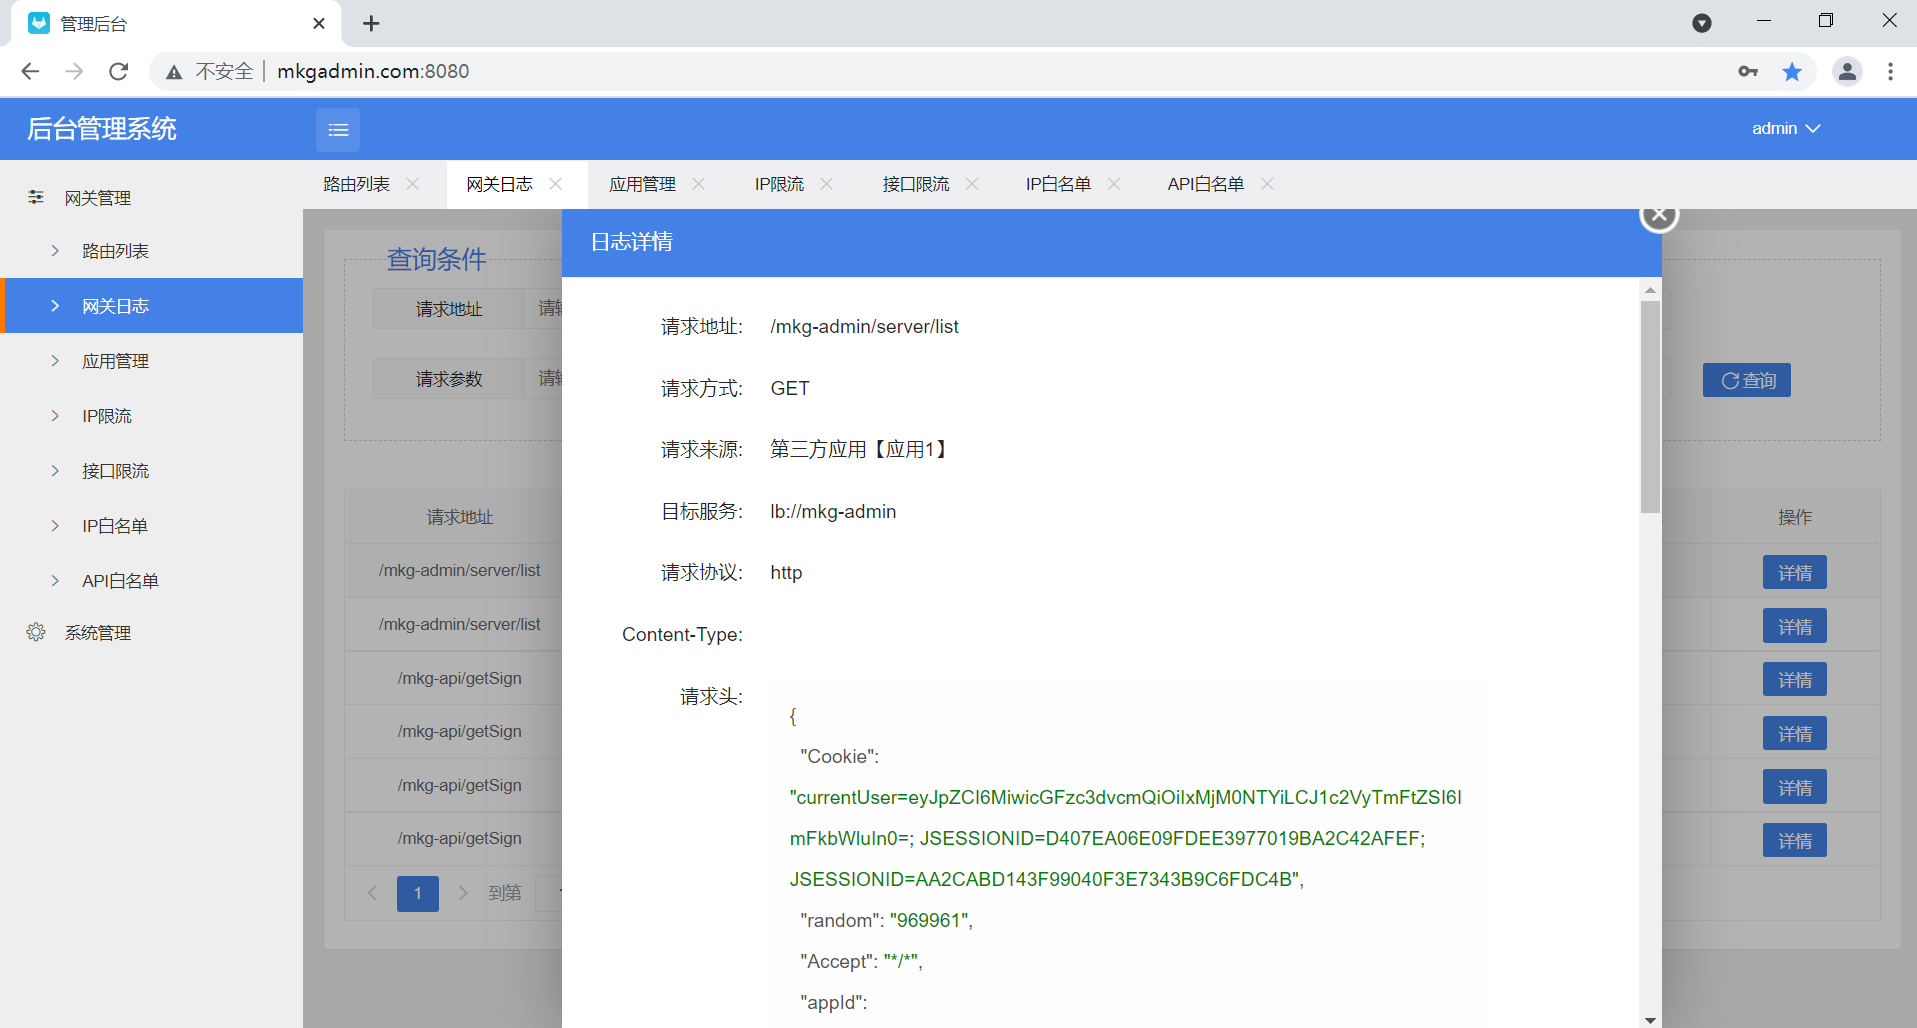Open the saved passwords key icon

tap(1748, 71)
